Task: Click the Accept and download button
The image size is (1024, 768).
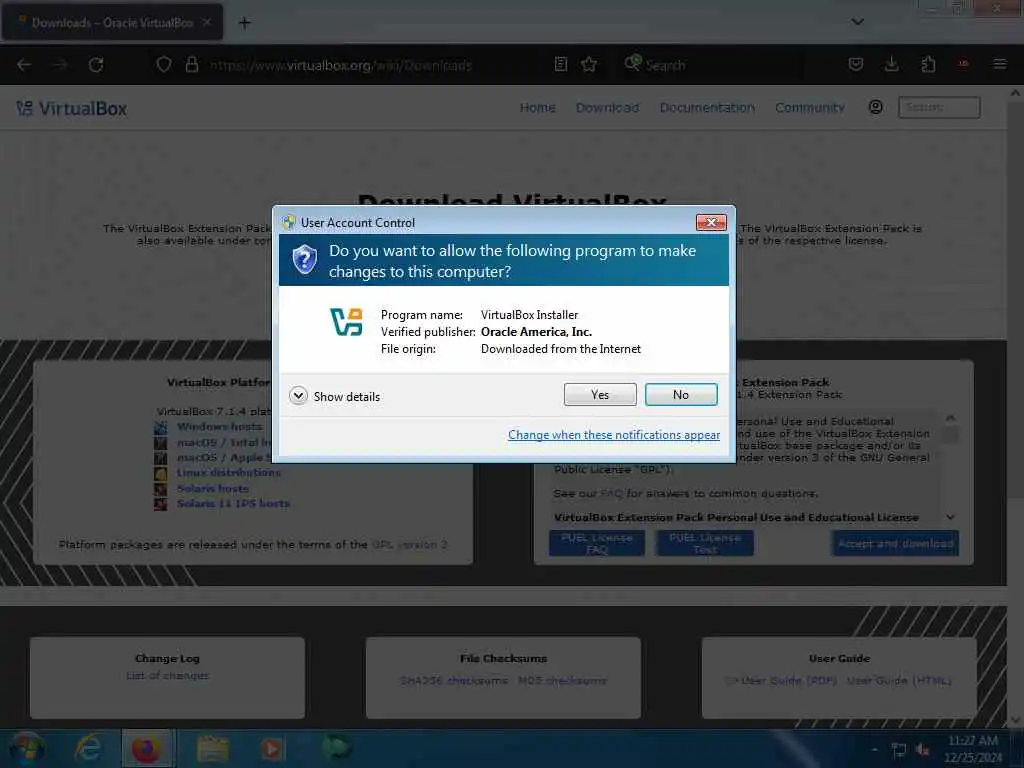Action: (x=895, y=543)
